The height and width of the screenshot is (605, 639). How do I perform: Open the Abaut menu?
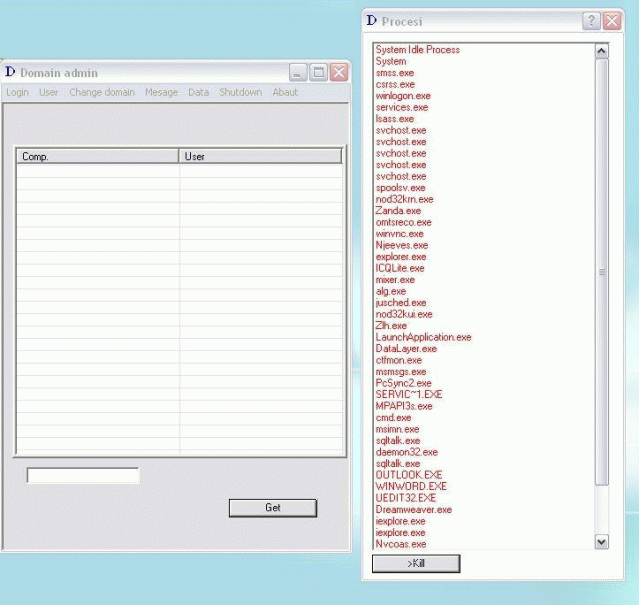[285, 92]
